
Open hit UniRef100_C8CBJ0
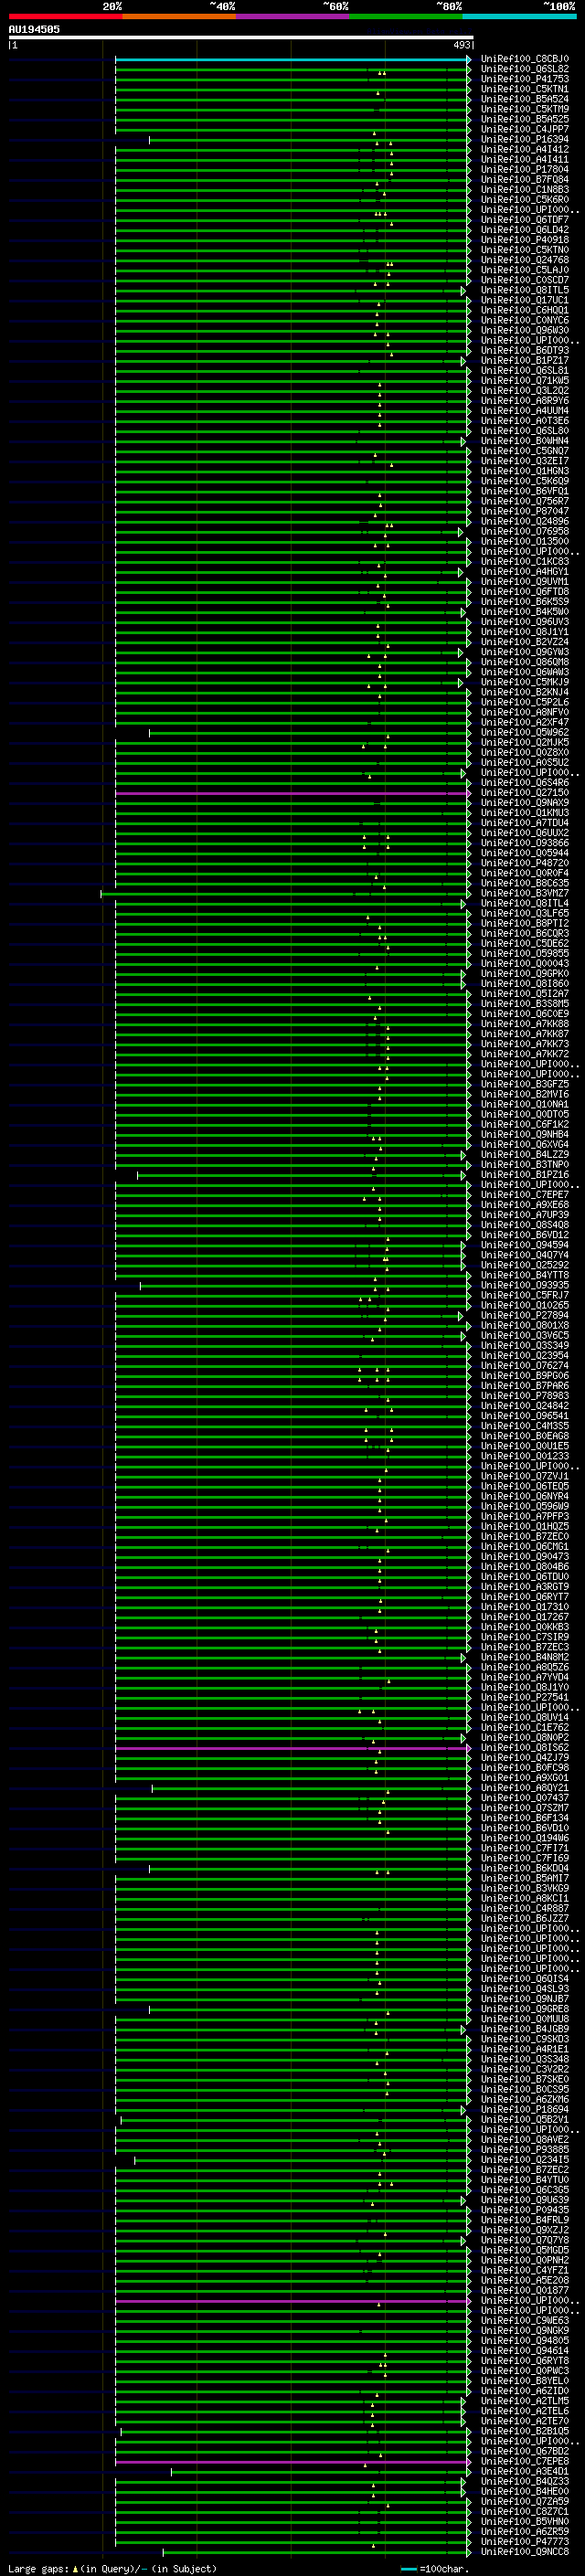click(525, 59)
